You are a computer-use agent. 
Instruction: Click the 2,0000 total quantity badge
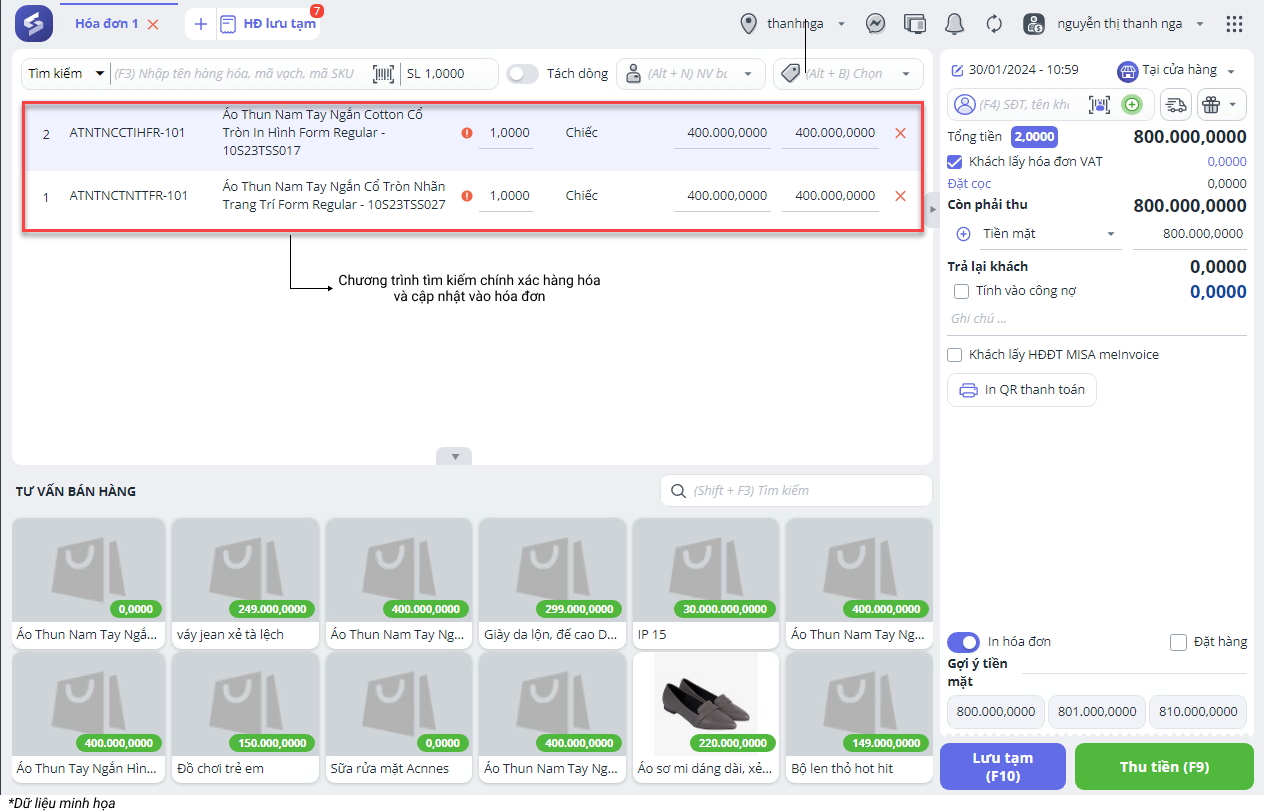pos(1034,137)
